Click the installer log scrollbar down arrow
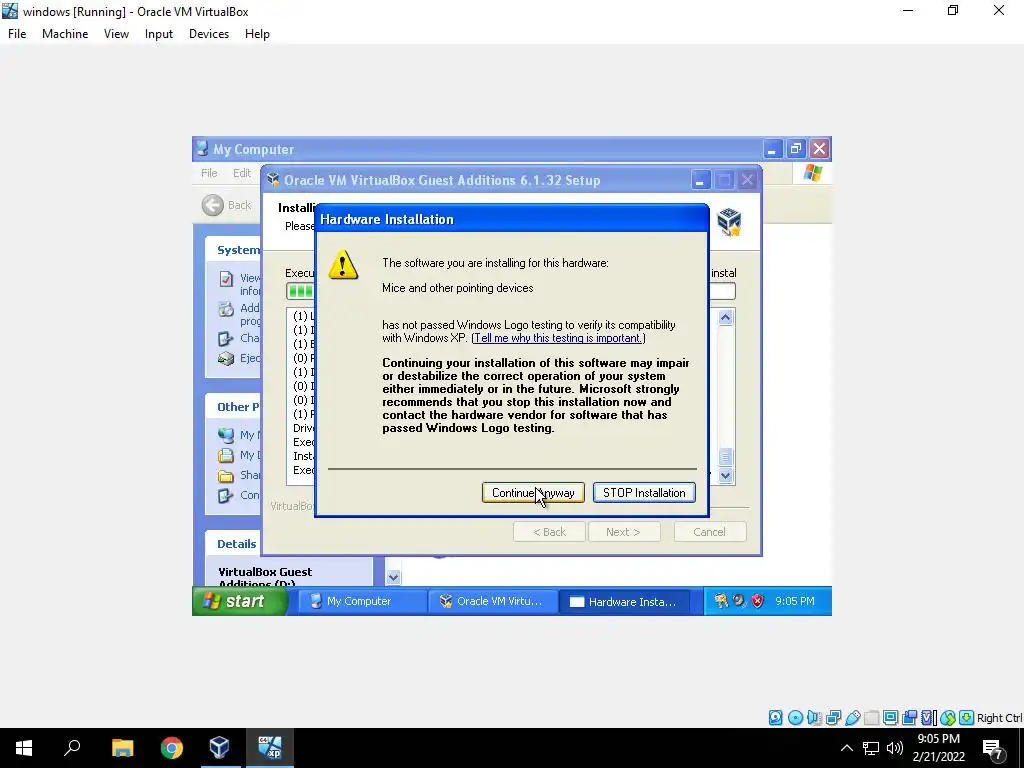 point(726,475)
